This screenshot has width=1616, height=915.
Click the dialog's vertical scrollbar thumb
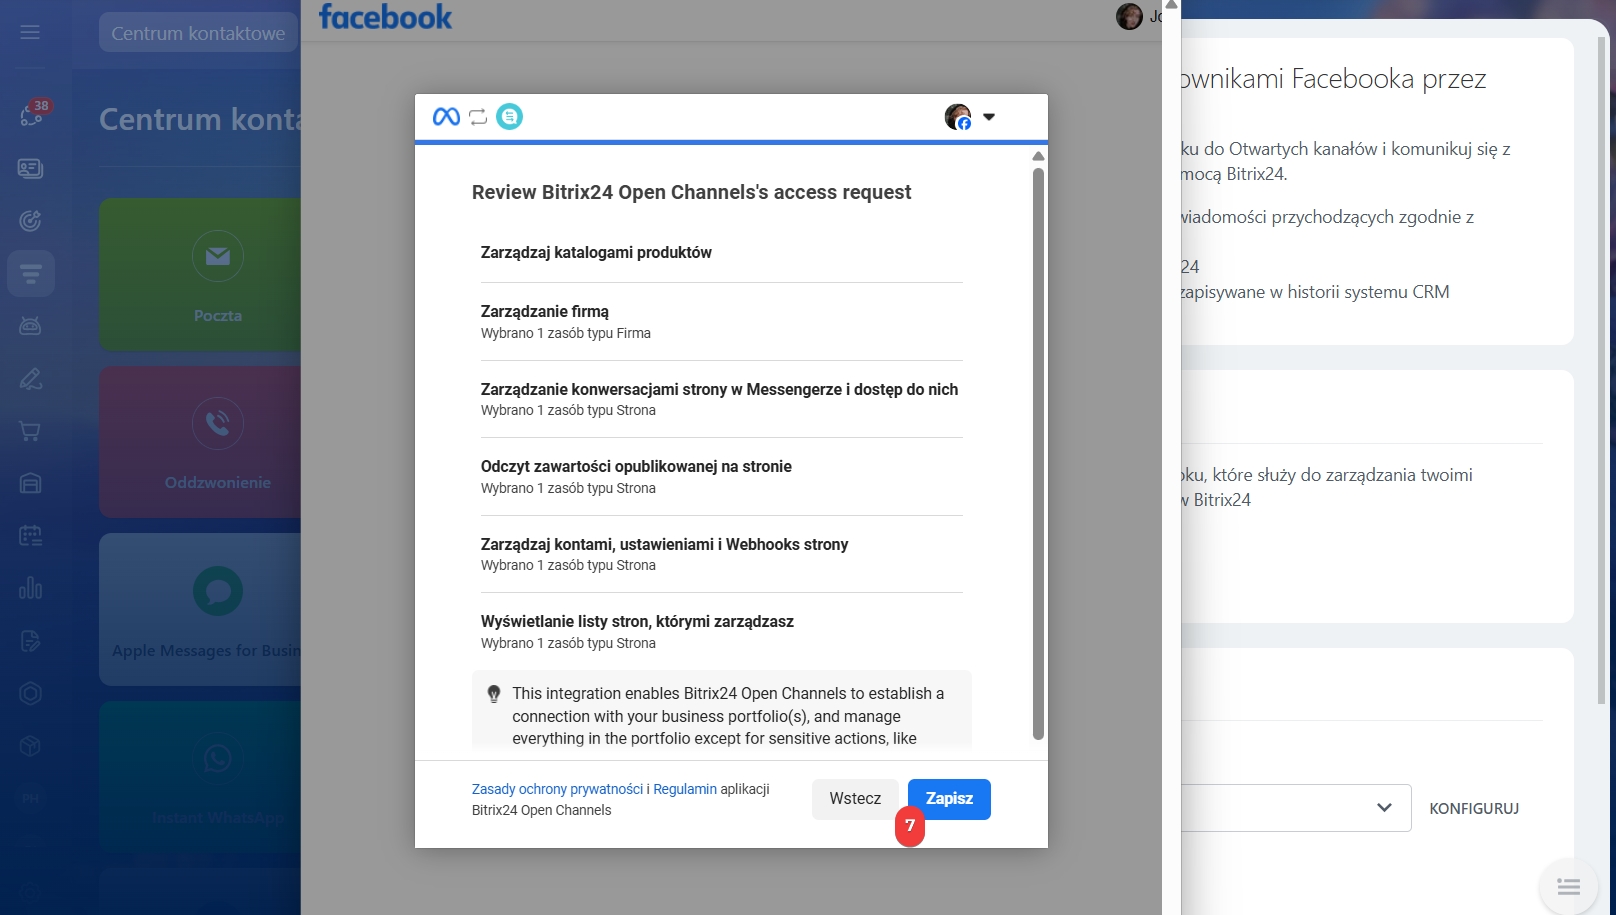point(1038,454)
